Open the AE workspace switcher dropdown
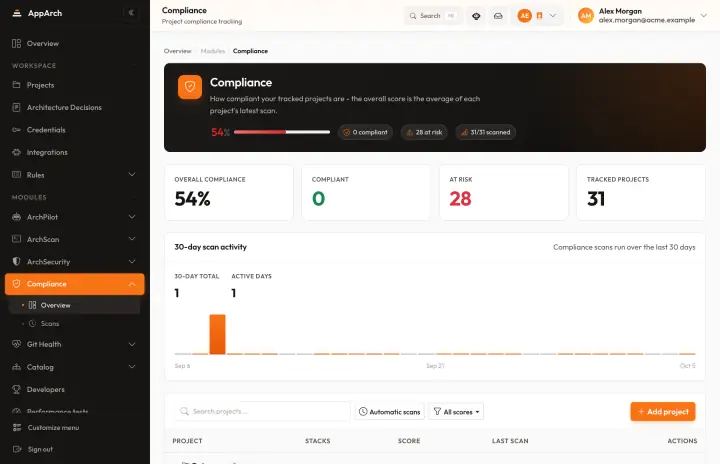 pos(537,16)
